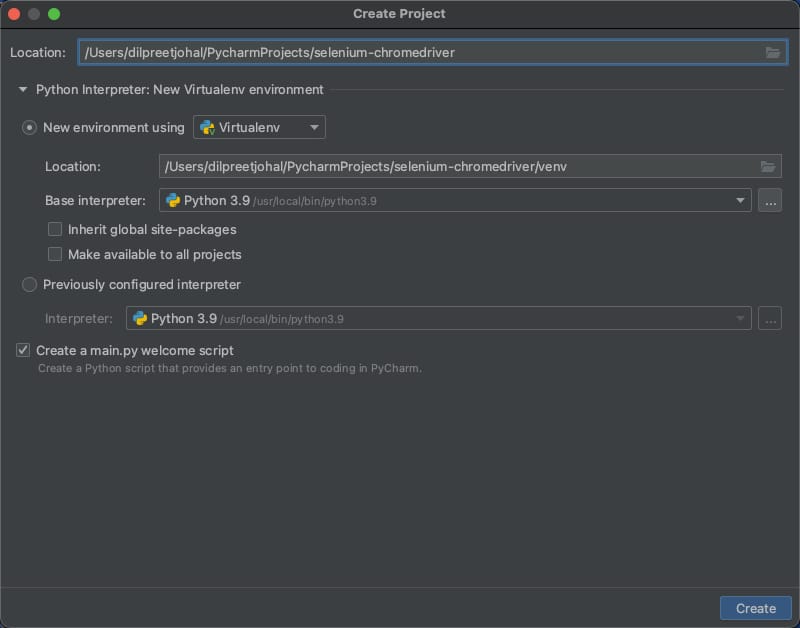Open the Base interpreter dropdown
The height and width of the screenshot is (628, 800).
pos(740,200)
